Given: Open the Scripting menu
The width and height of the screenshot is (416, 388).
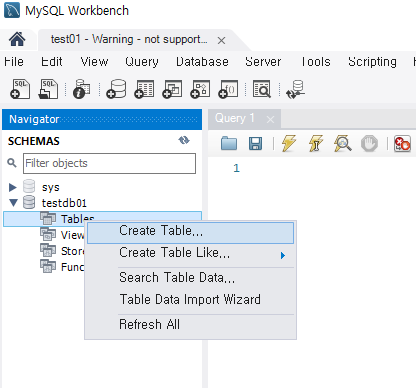Looking at the screenshot, I should (372, 62).
